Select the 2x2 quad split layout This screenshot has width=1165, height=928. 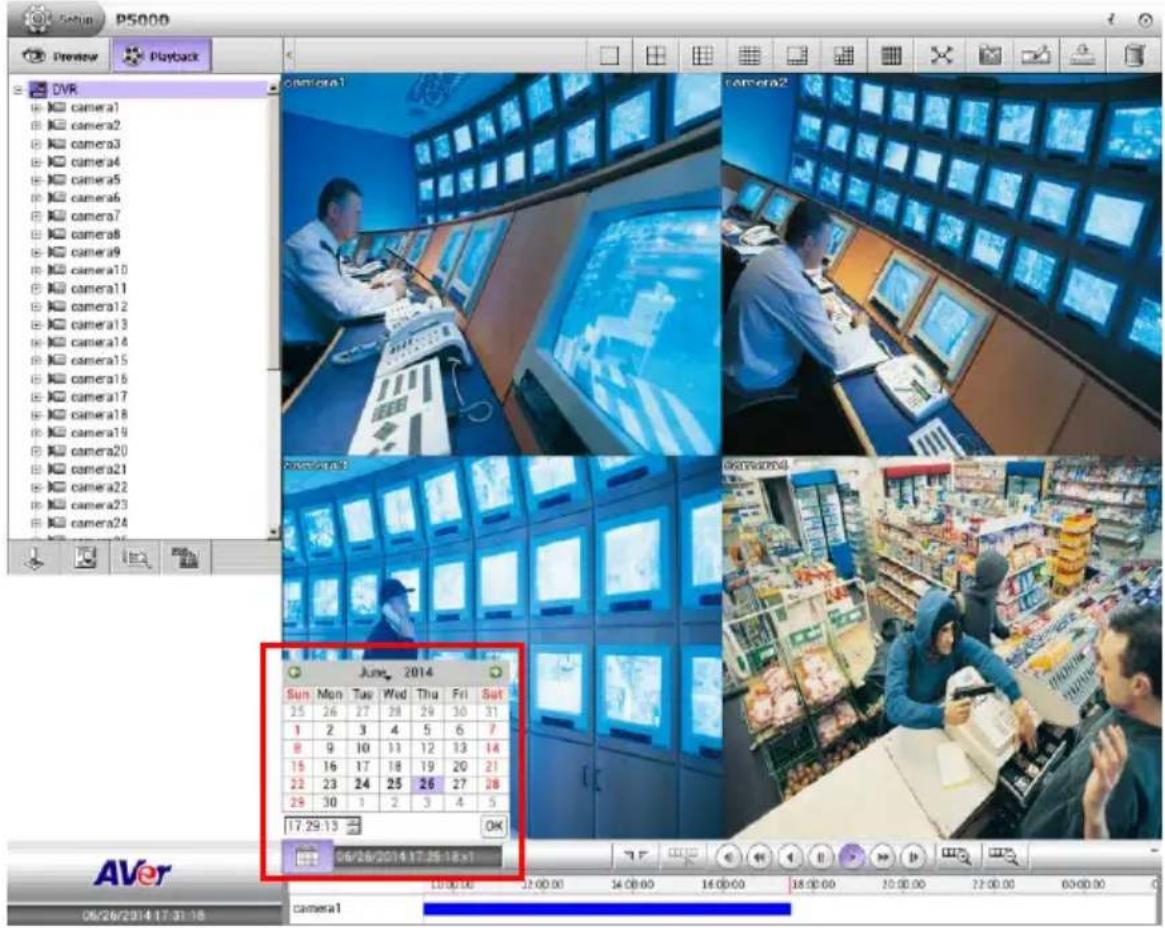[655, 56]
